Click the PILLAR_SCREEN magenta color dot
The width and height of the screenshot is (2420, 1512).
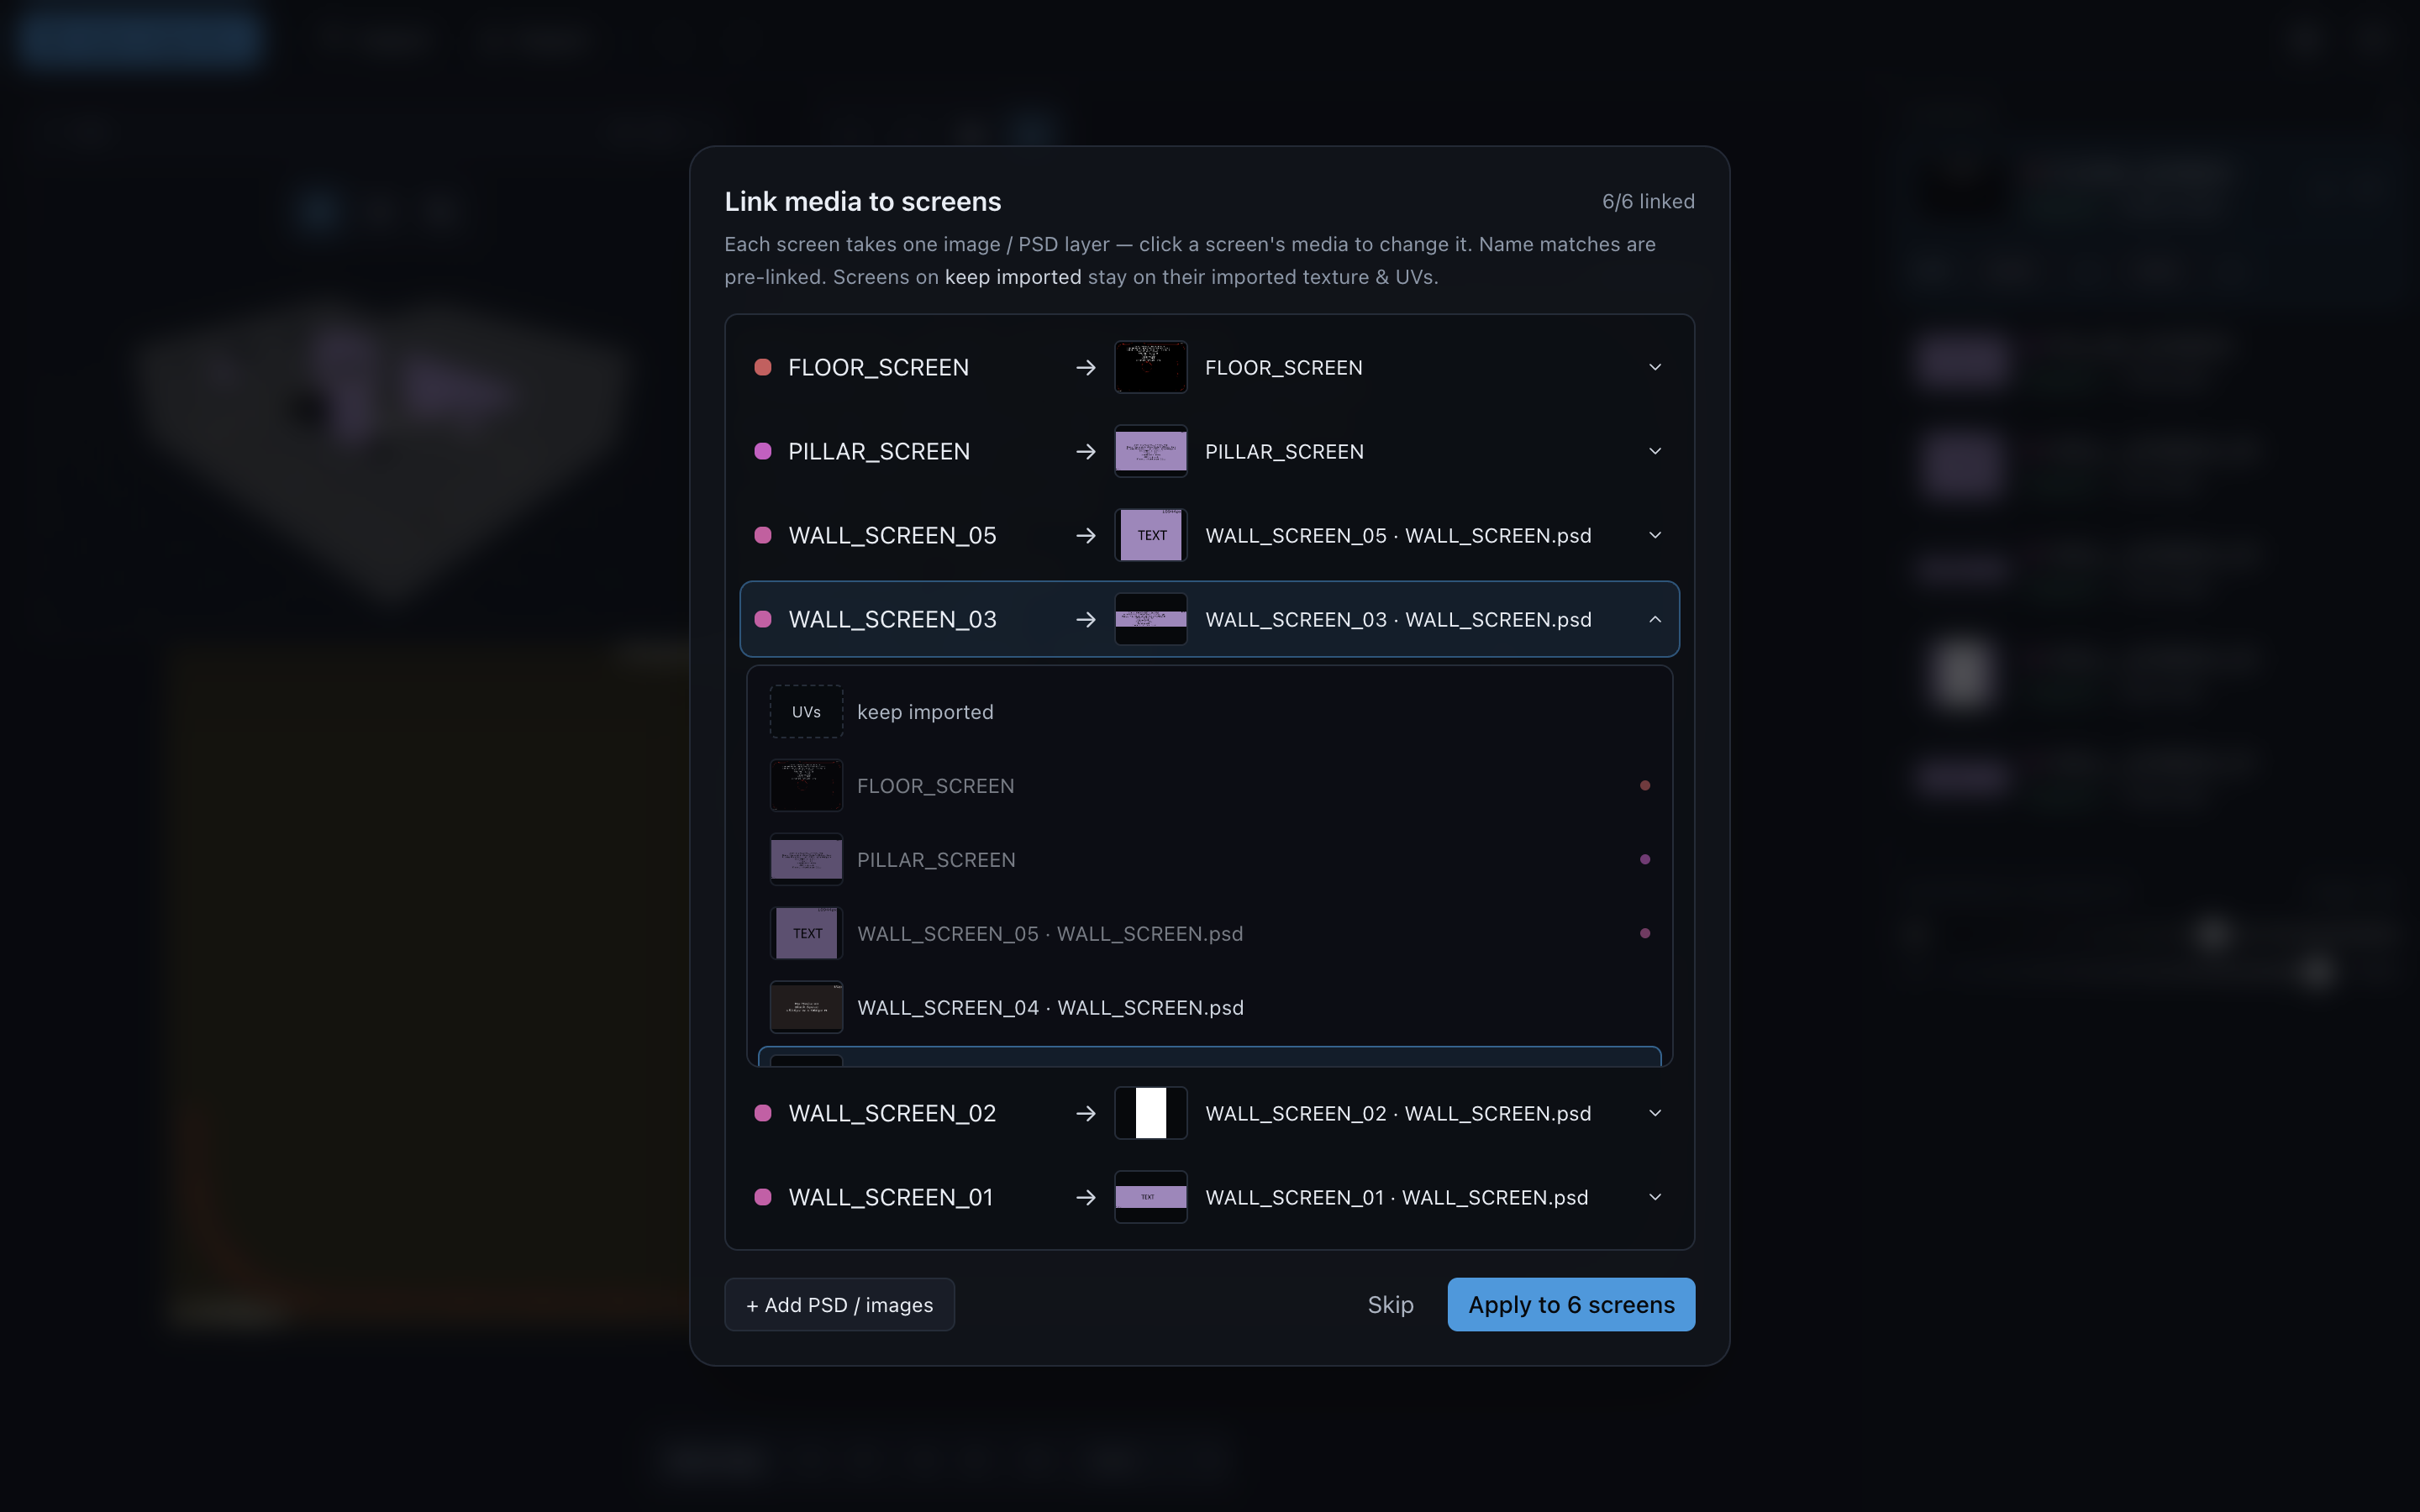(x=763, y=451)
